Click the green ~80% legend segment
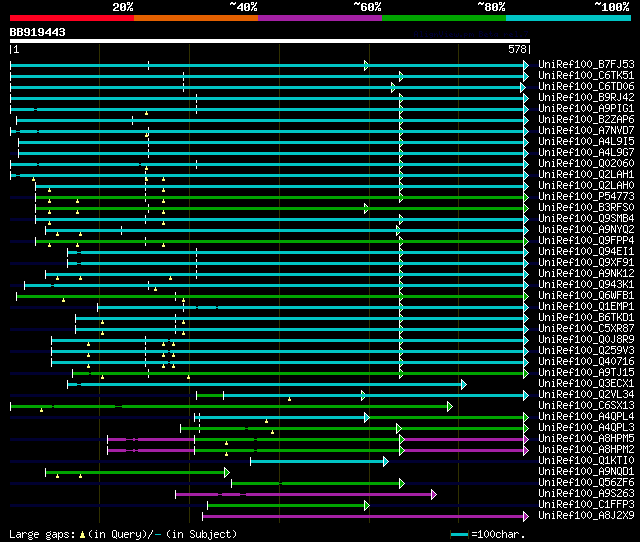640x542 pixels. 444,18
